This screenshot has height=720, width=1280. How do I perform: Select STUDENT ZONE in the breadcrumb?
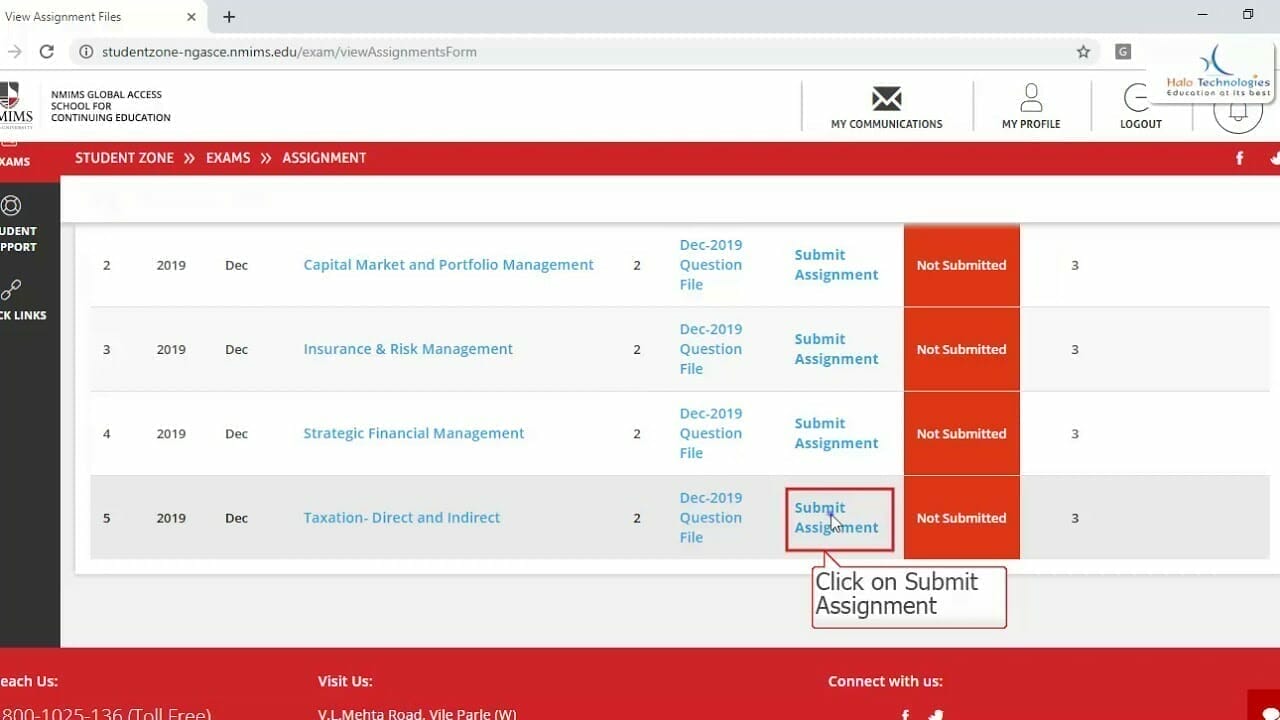tap(124, 157)
